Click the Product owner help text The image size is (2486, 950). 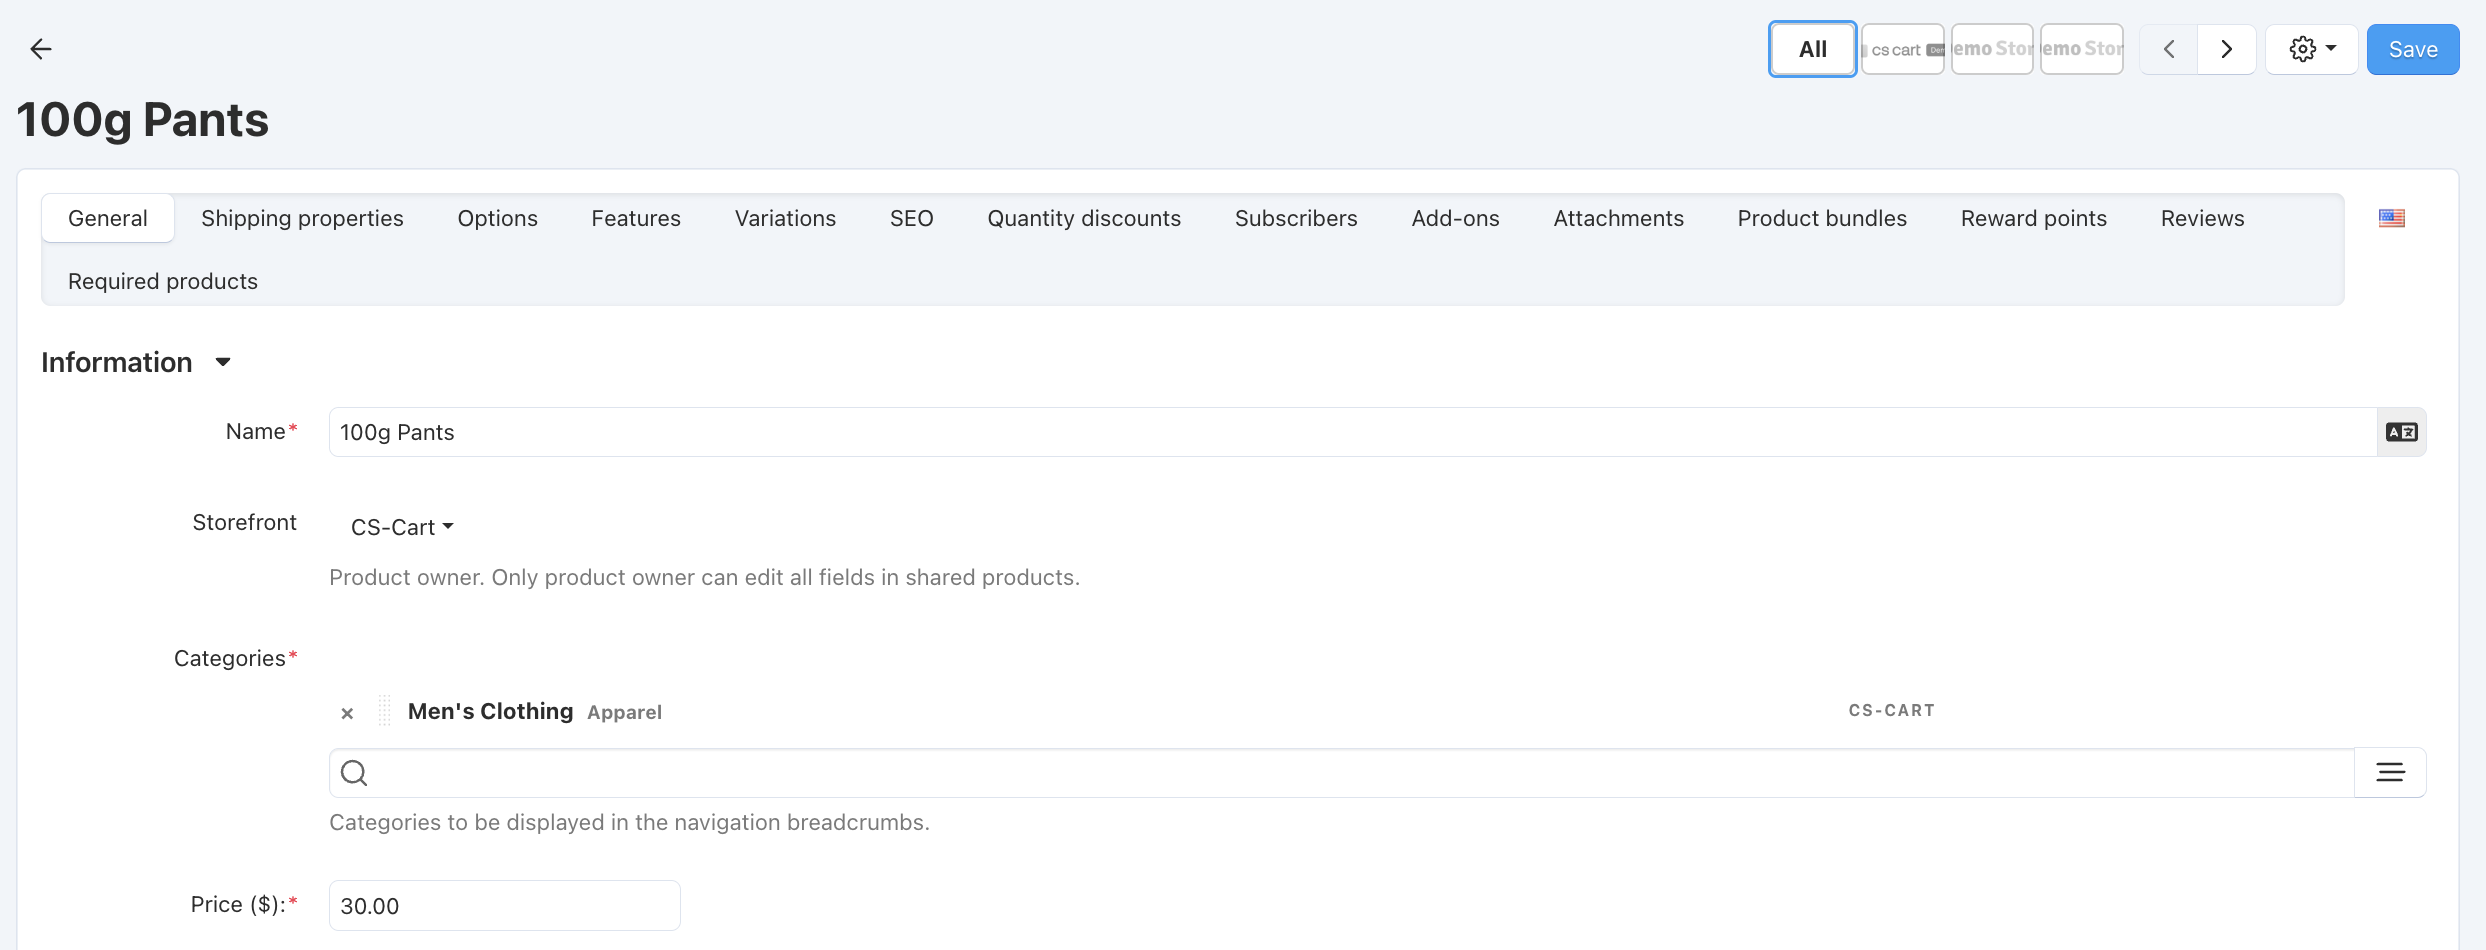coord(704,578)
